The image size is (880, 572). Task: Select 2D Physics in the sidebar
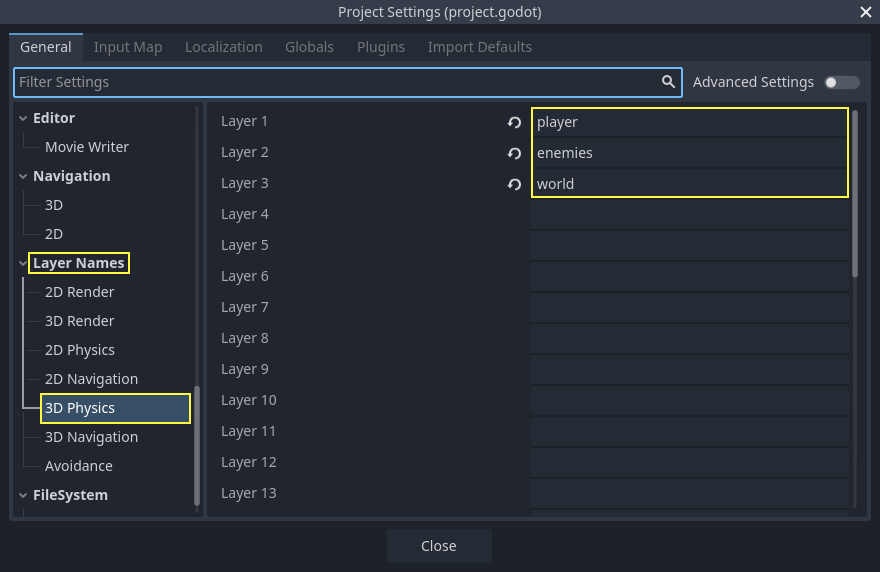pos(80,350)
